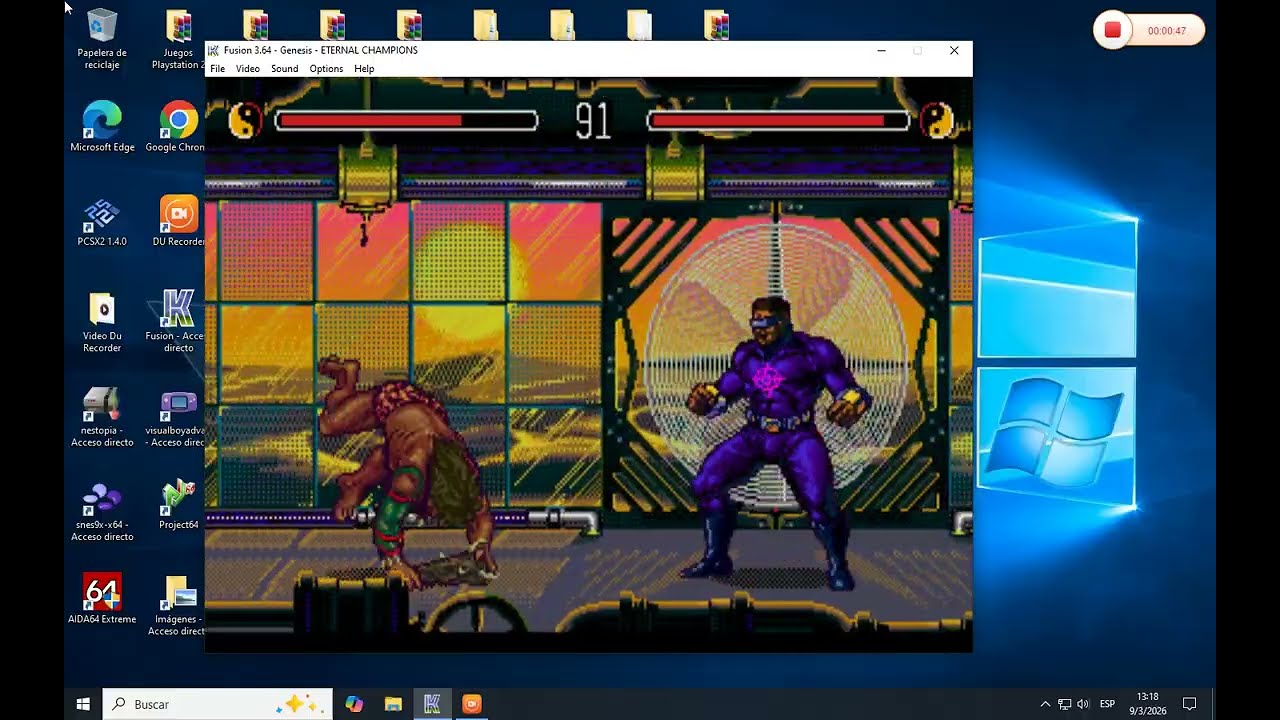Screen dimensions: 1280x720
Task: Open the notification center icon
Action: click(x=1189, y=704)
